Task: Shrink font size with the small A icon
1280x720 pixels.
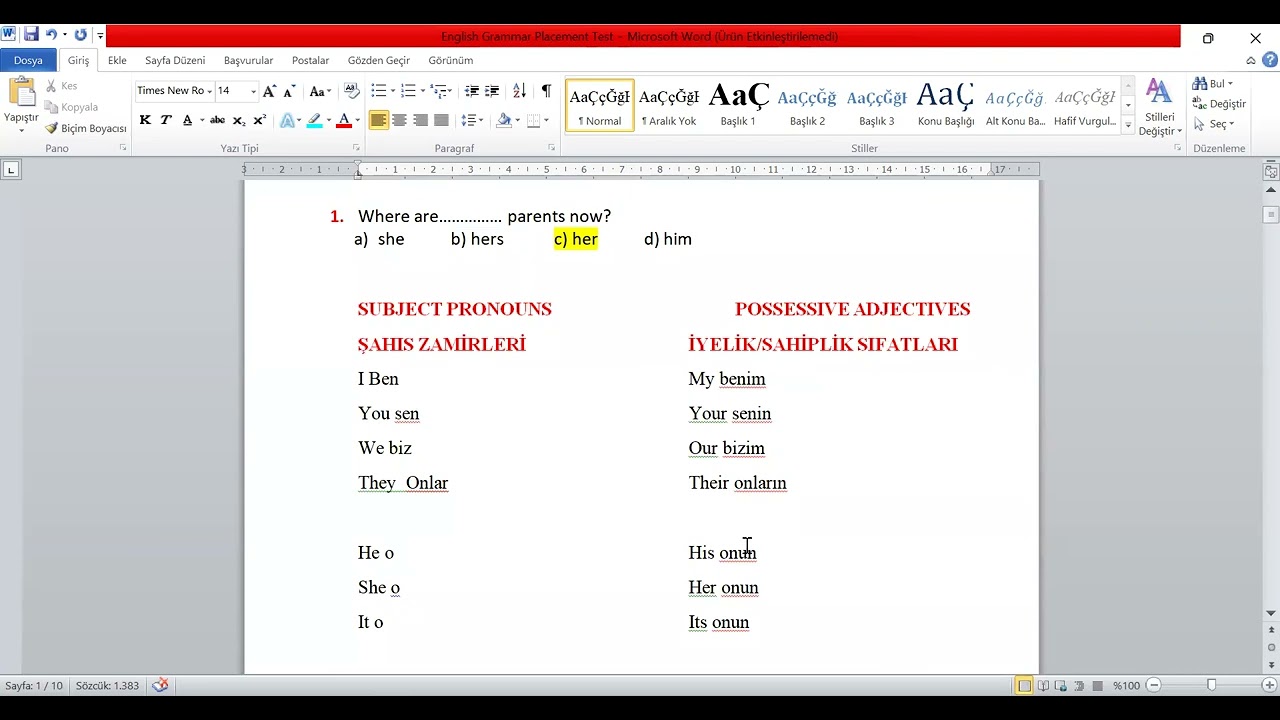Action: coord(289,91)
